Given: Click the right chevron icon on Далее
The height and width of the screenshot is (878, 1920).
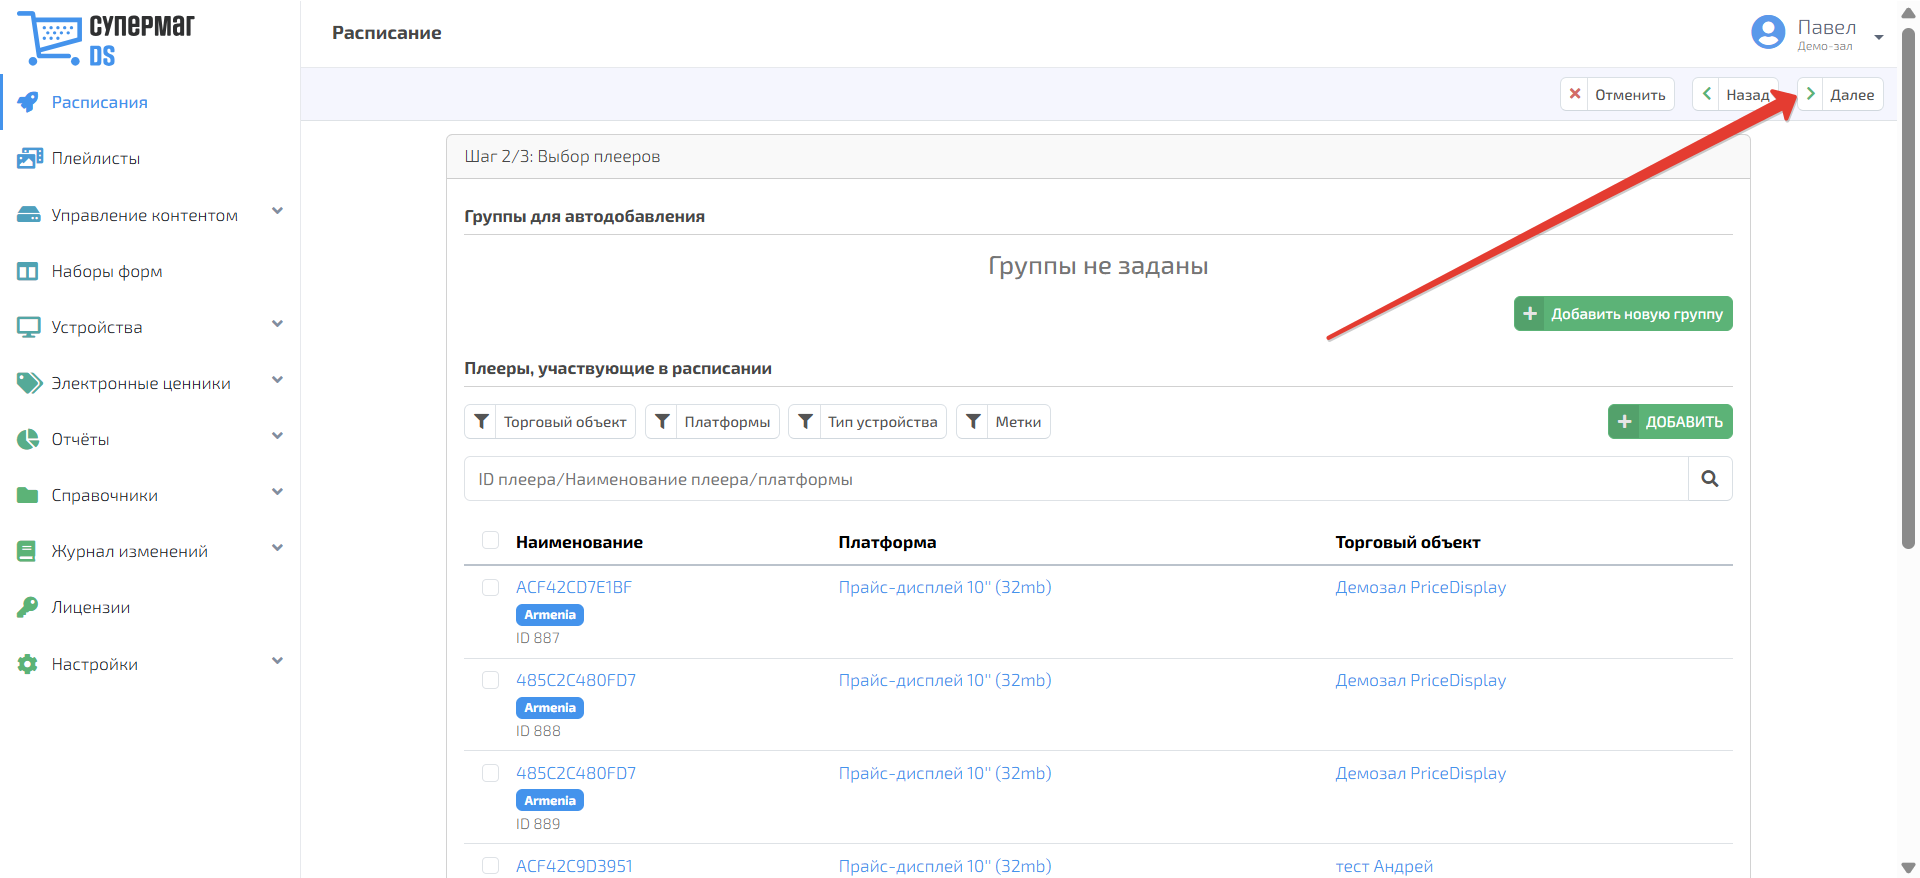Looking at the screenshot, I should 1810,94.
